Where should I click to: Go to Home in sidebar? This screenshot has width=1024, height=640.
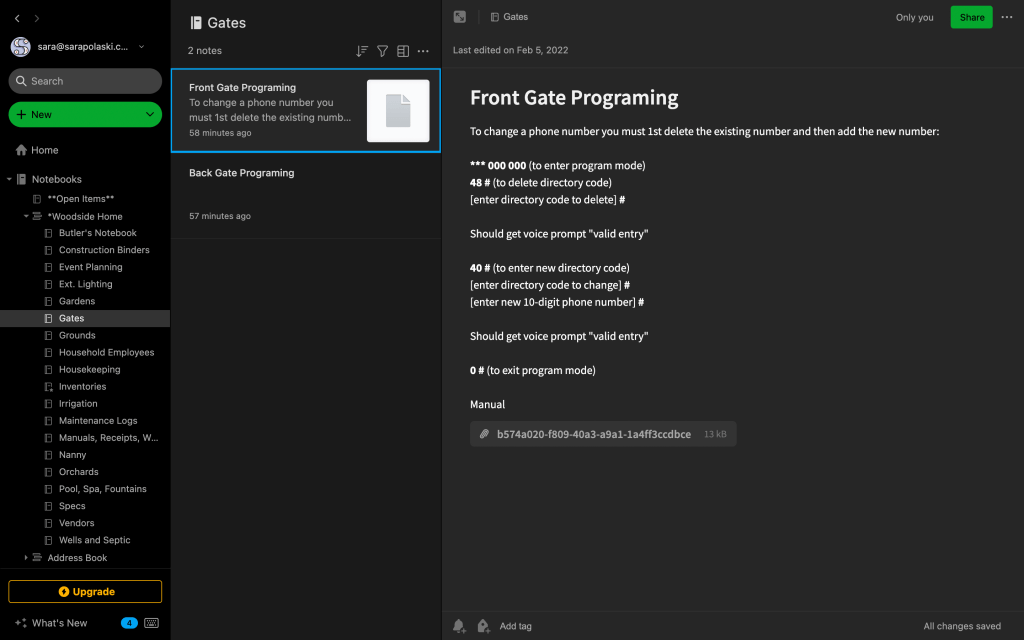point(45,150)
